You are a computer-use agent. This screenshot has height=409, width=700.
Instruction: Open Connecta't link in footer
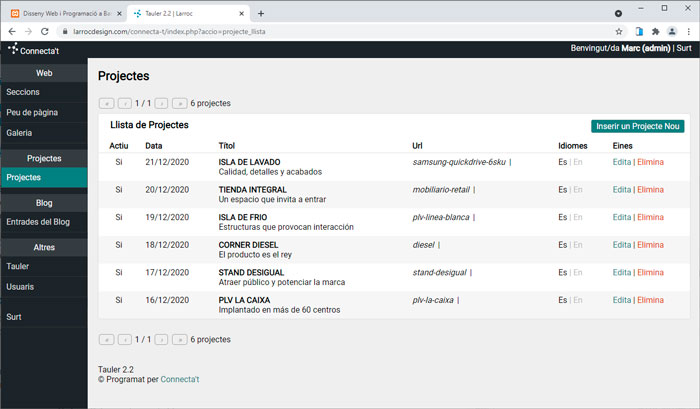point(179,380)
